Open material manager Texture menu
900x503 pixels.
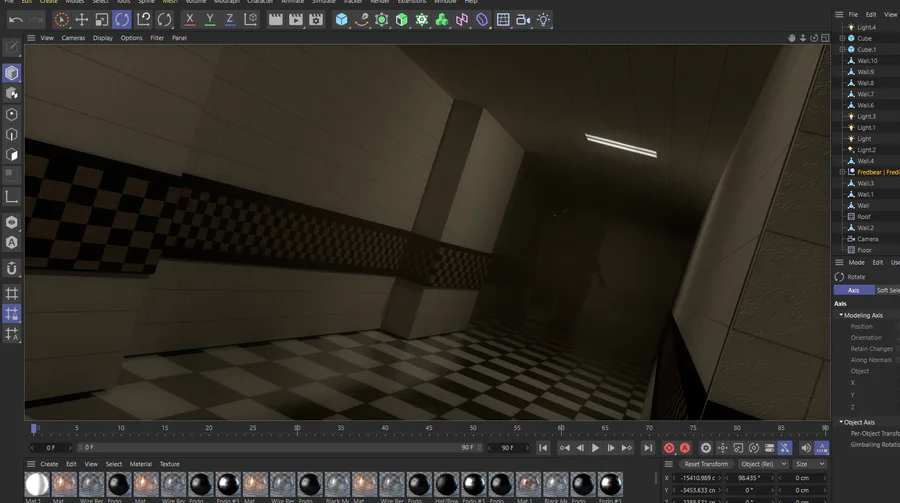[169, 464]
